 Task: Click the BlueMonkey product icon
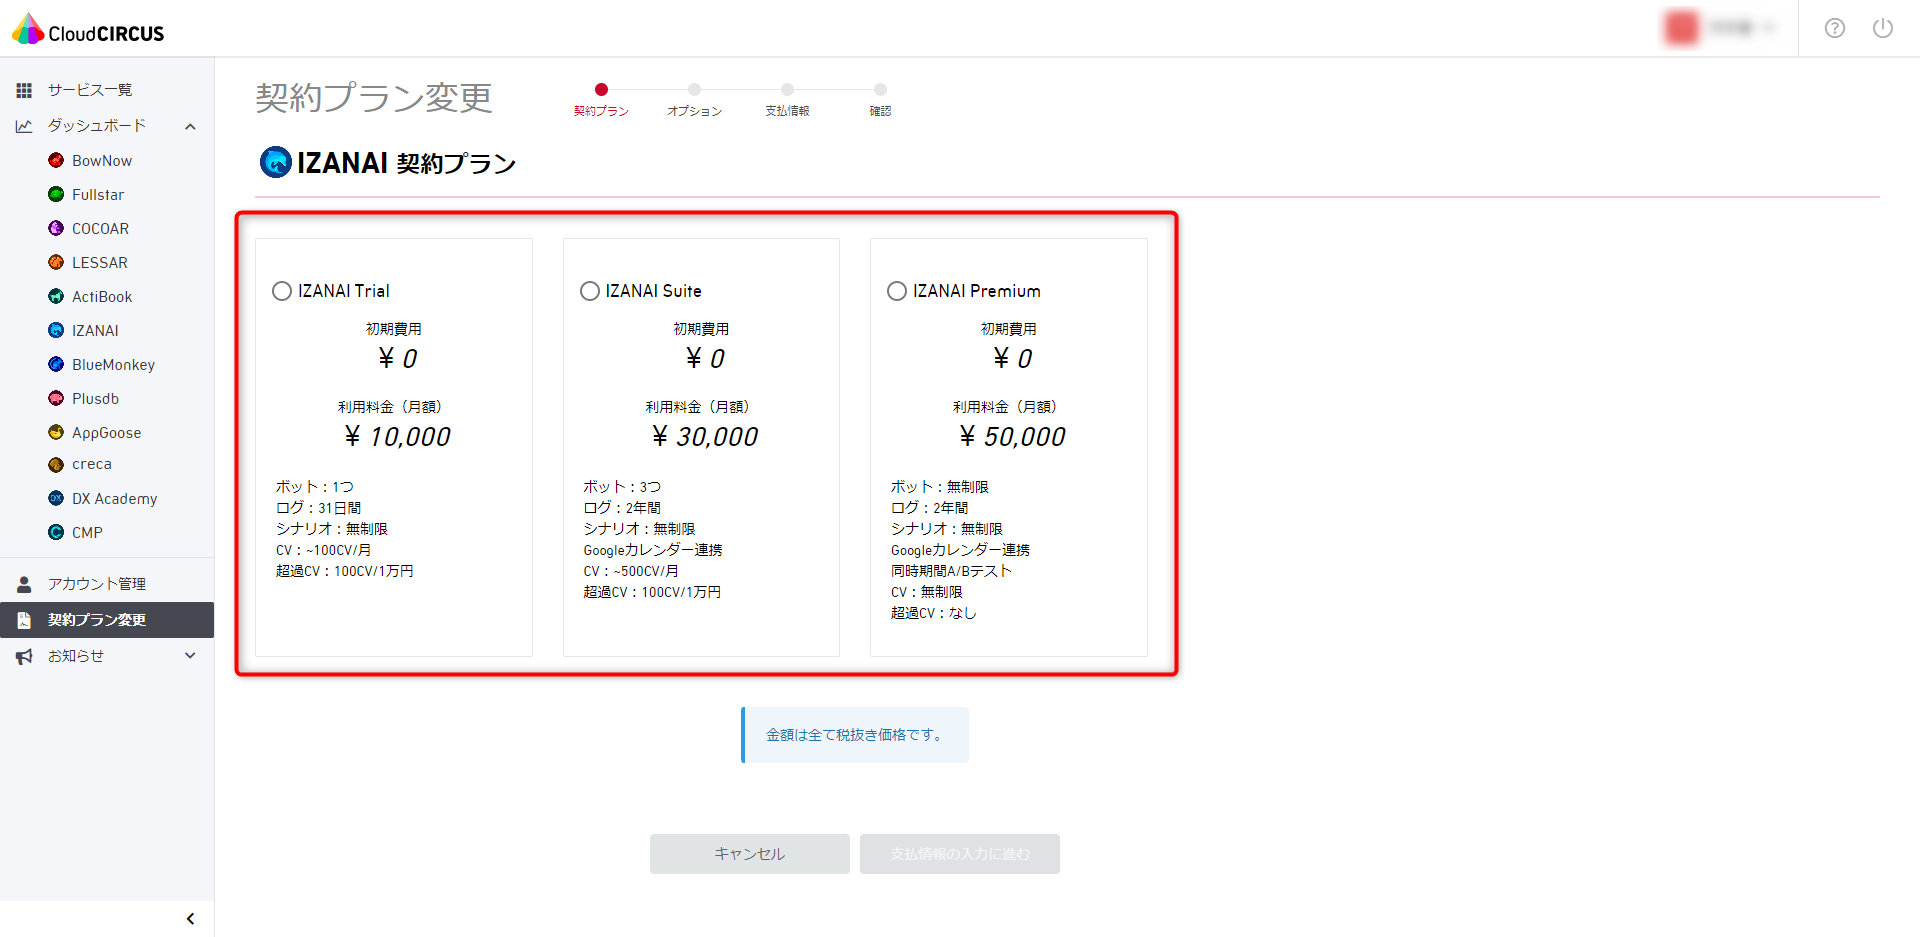56,364
